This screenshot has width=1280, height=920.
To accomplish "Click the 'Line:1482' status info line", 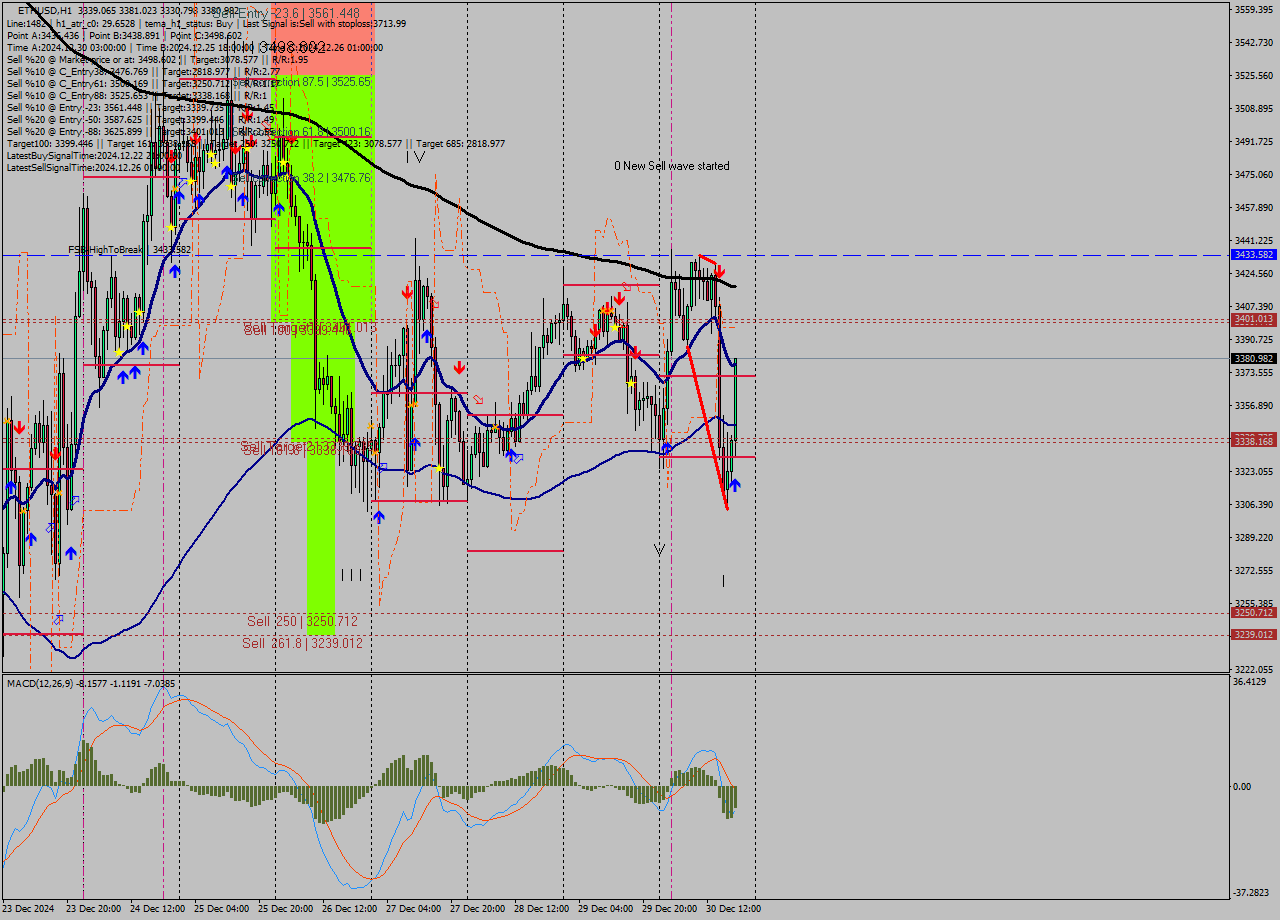I will (206, 23).
